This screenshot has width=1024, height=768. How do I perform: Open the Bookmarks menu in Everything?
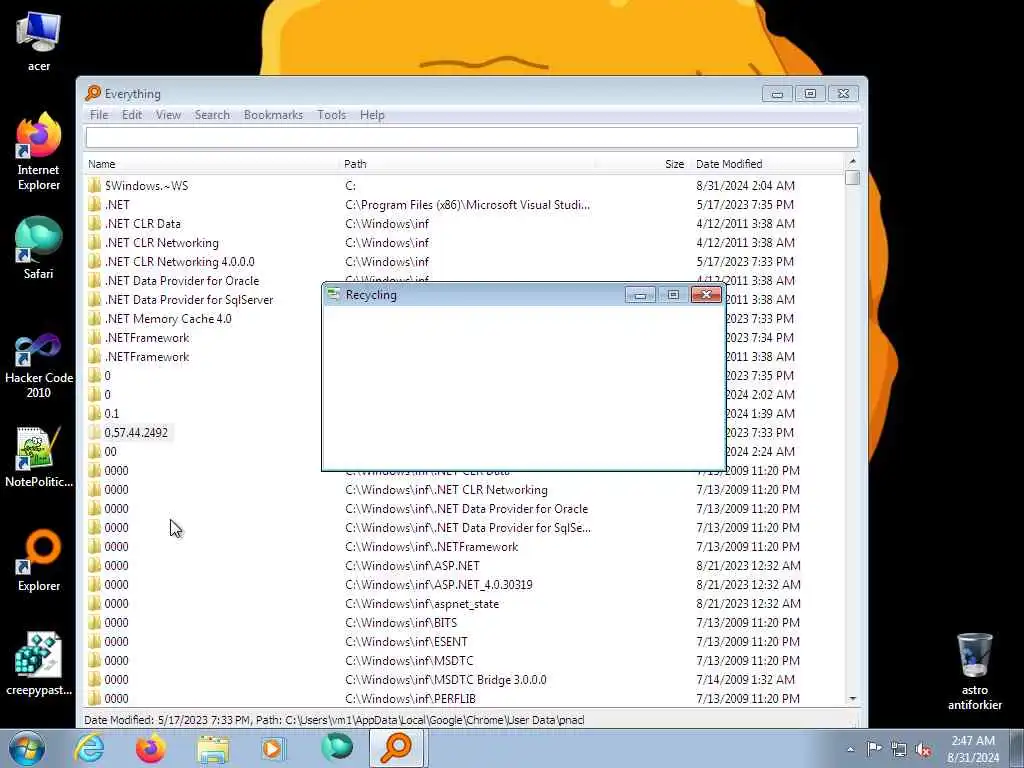(x=273, y=115)
